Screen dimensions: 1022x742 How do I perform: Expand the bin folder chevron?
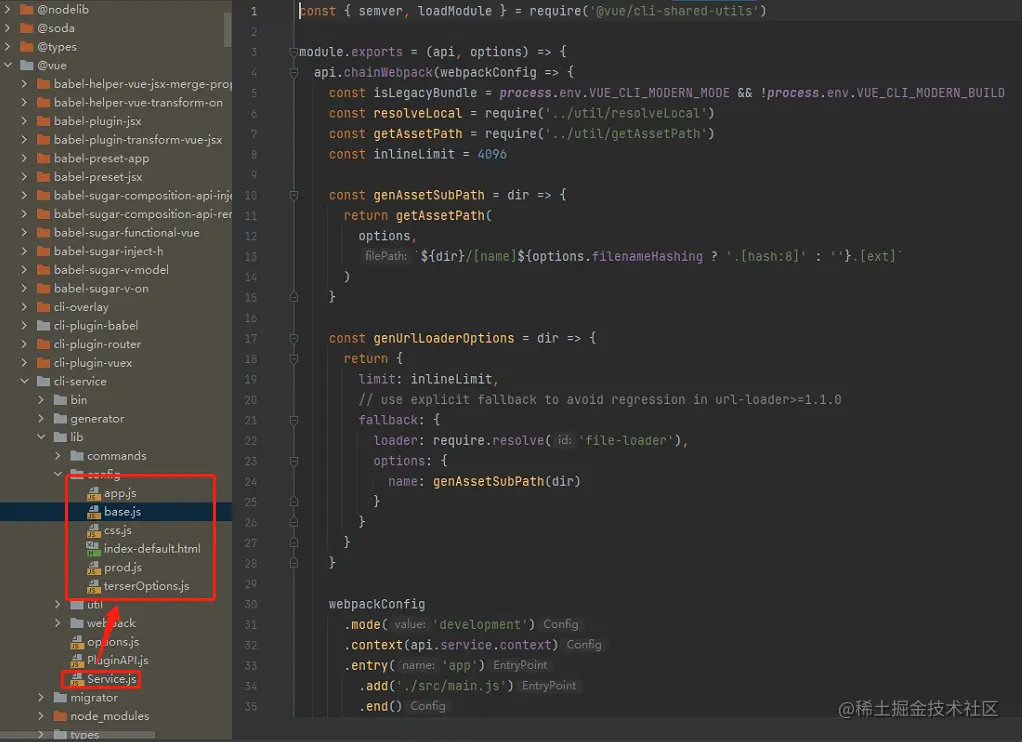point(41,400)
